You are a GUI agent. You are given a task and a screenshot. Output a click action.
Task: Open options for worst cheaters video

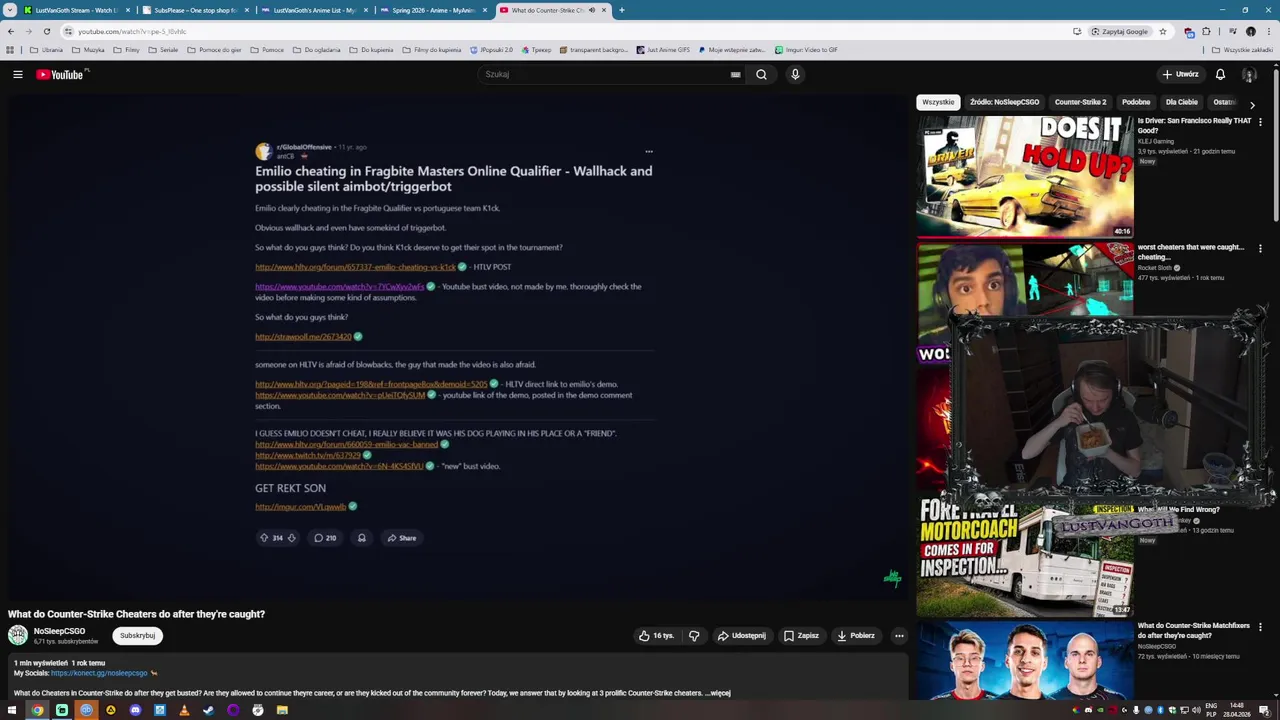coord(1260,248)
